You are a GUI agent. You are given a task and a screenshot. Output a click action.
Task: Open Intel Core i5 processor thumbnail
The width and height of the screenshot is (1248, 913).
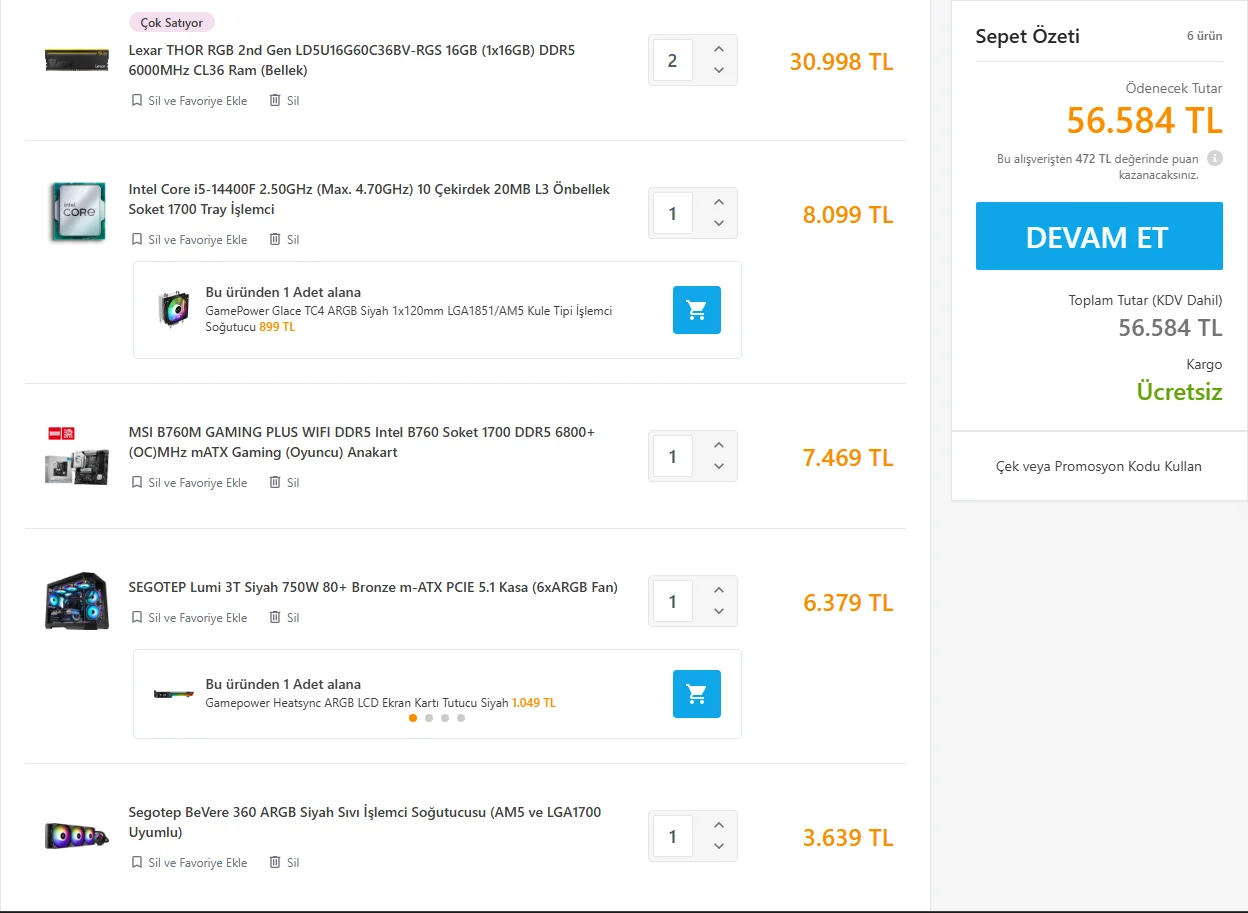pyautogui.click(x=77, y=212)
